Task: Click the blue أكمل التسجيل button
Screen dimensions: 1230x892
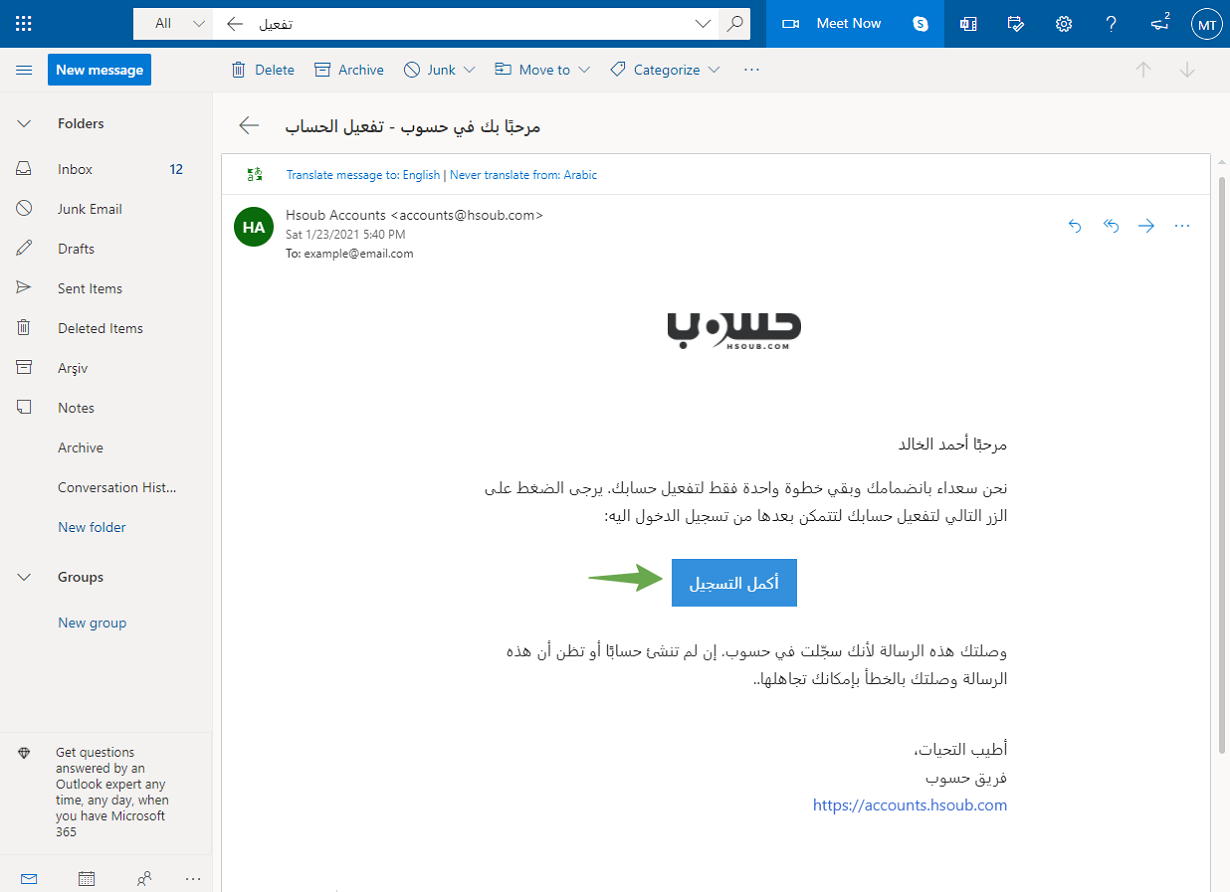Action: click(x=734, y=583)
